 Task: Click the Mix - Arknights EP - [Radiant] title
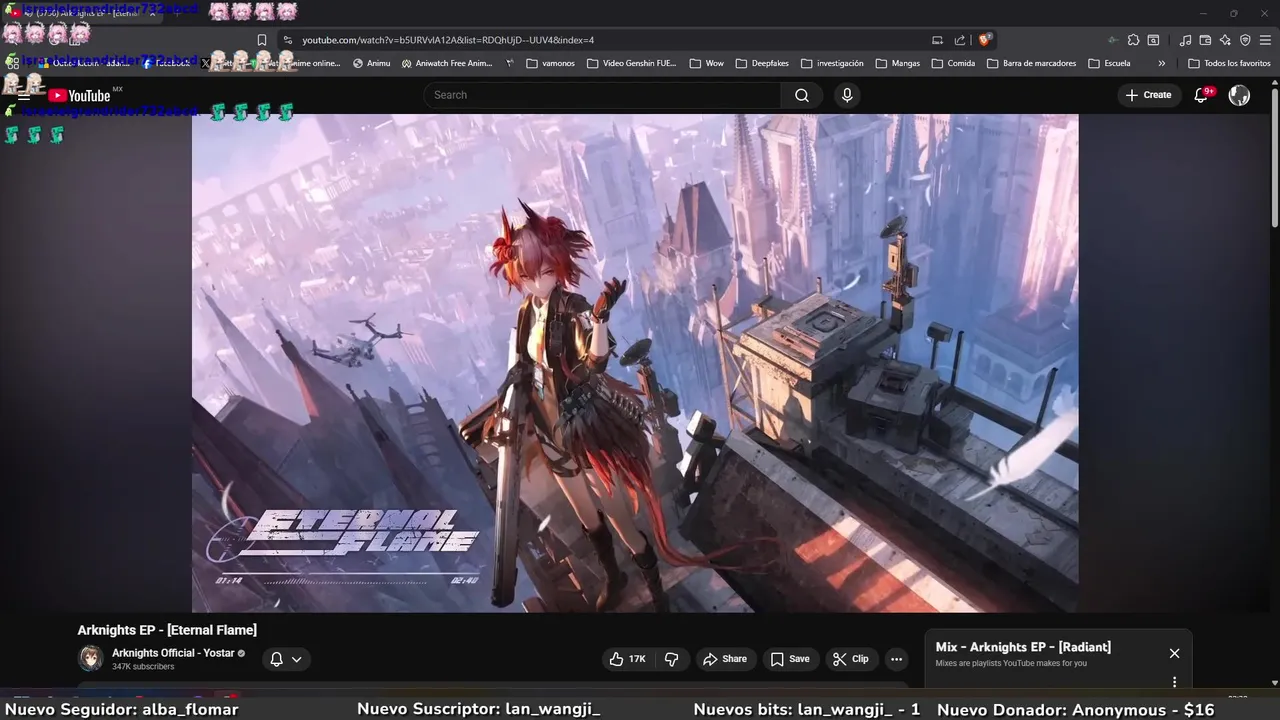[x=1023, y=647]
